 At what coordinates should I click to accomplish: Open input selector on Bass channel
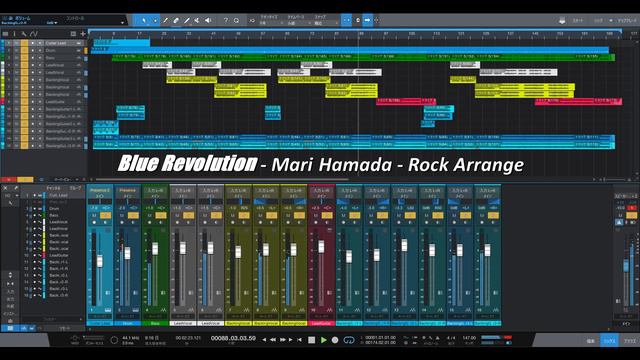point(155,190)
